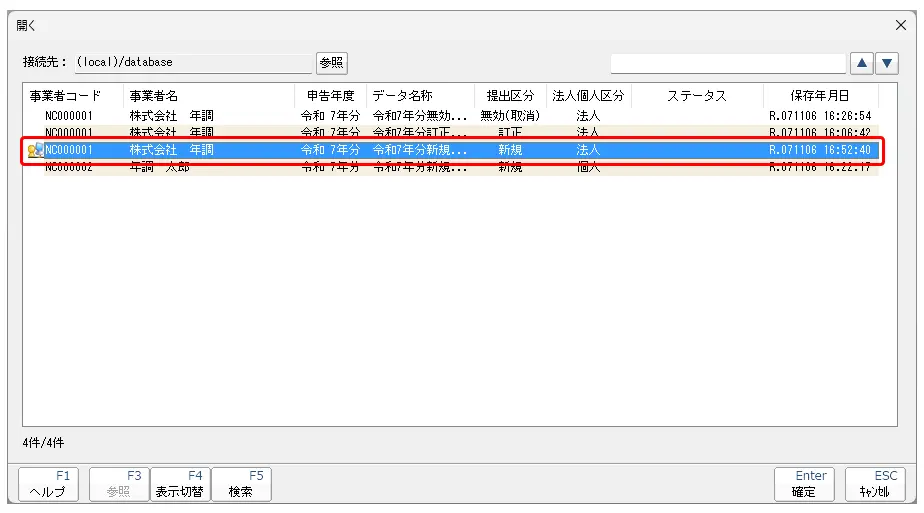Click the up arrow search navigation button
The width and height of the screenshot is (924, 513).
[x=862, y=63]
